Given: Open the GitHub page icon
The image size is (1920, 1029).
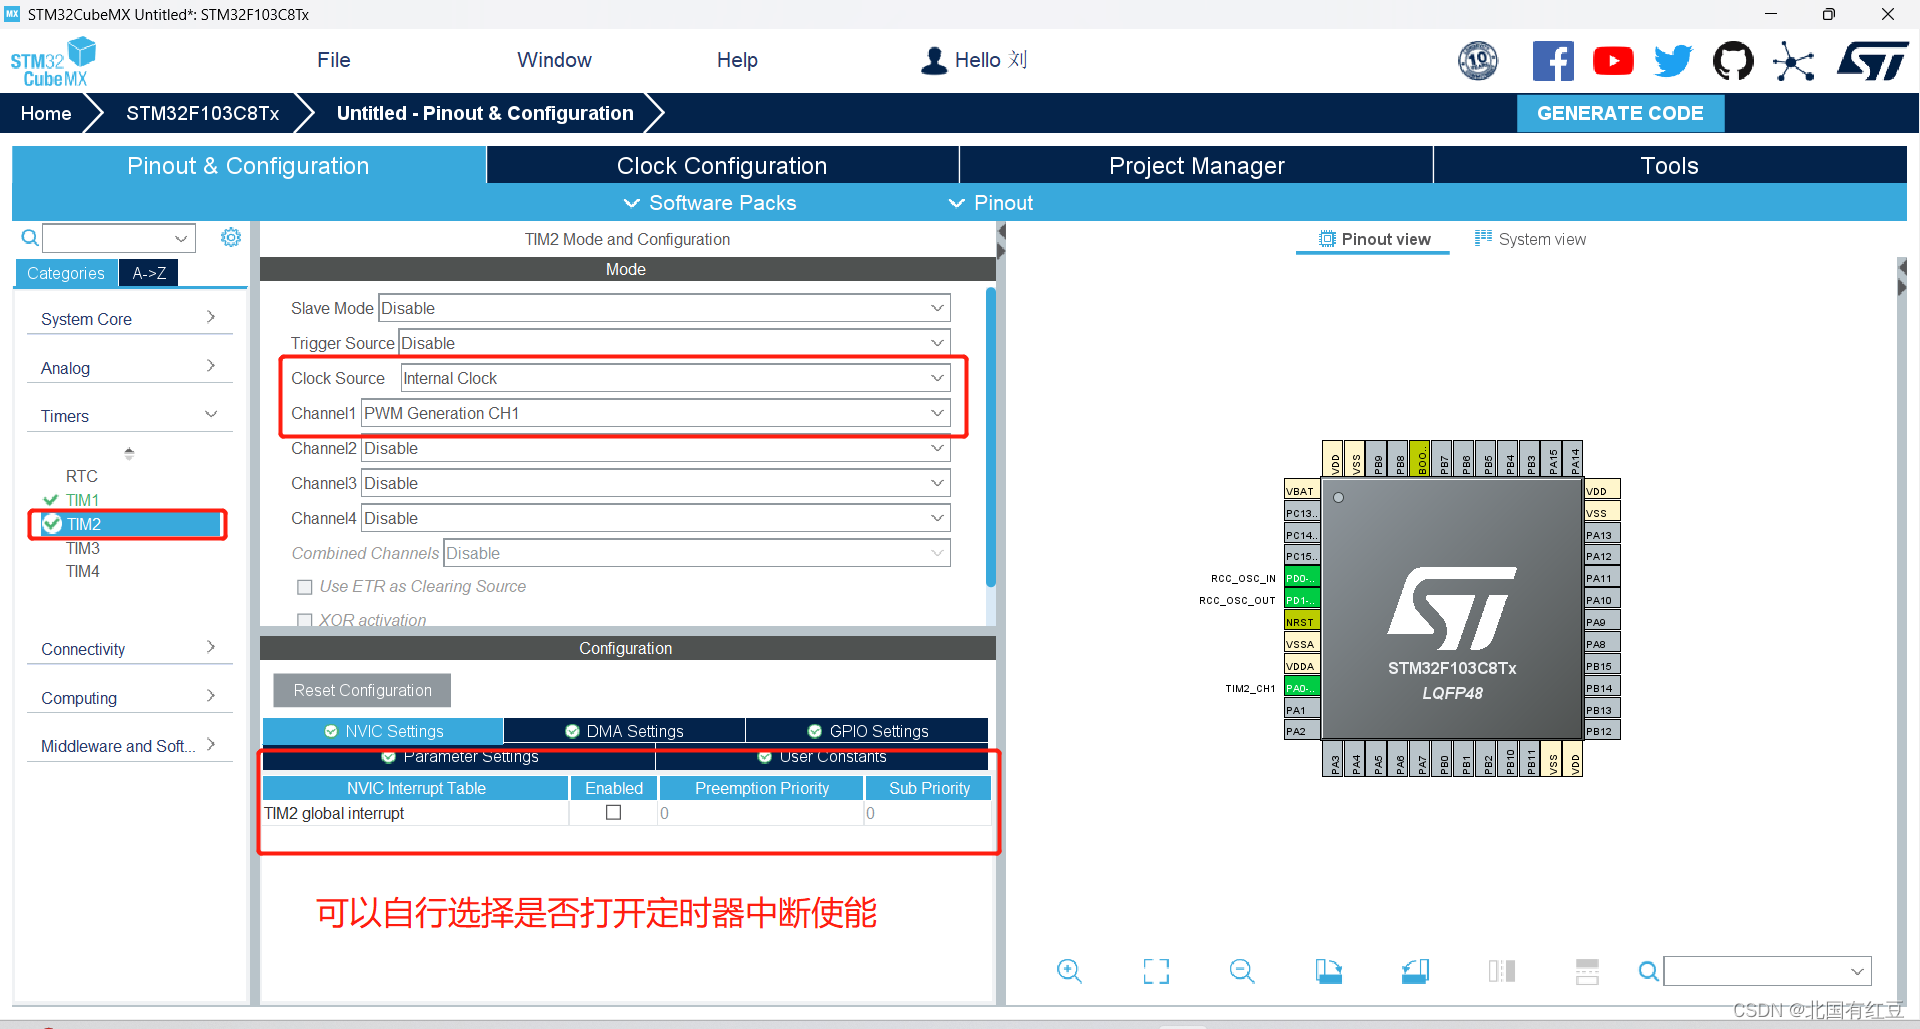Looking at the screenshot, I should [1733, 60].
